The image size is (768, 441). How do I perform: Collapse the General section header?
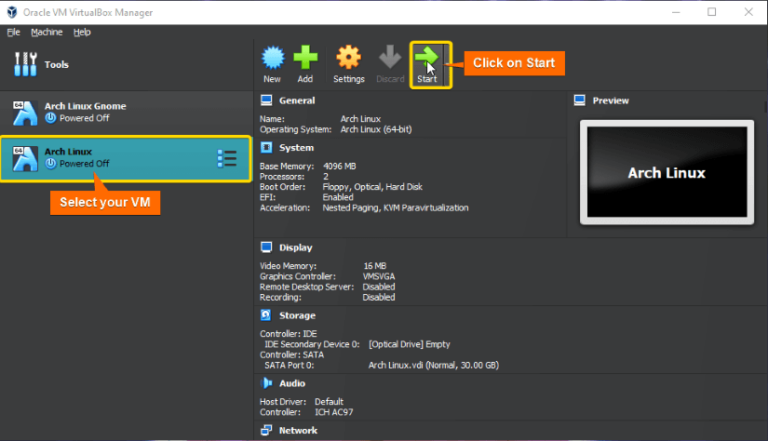coord(297,100)
